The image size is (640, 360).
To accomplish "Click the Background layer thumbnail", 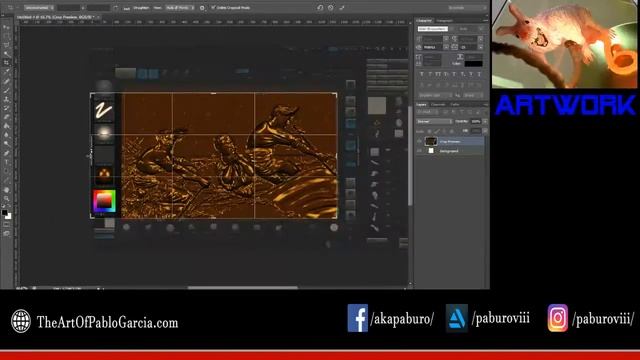I will [431, 151].
